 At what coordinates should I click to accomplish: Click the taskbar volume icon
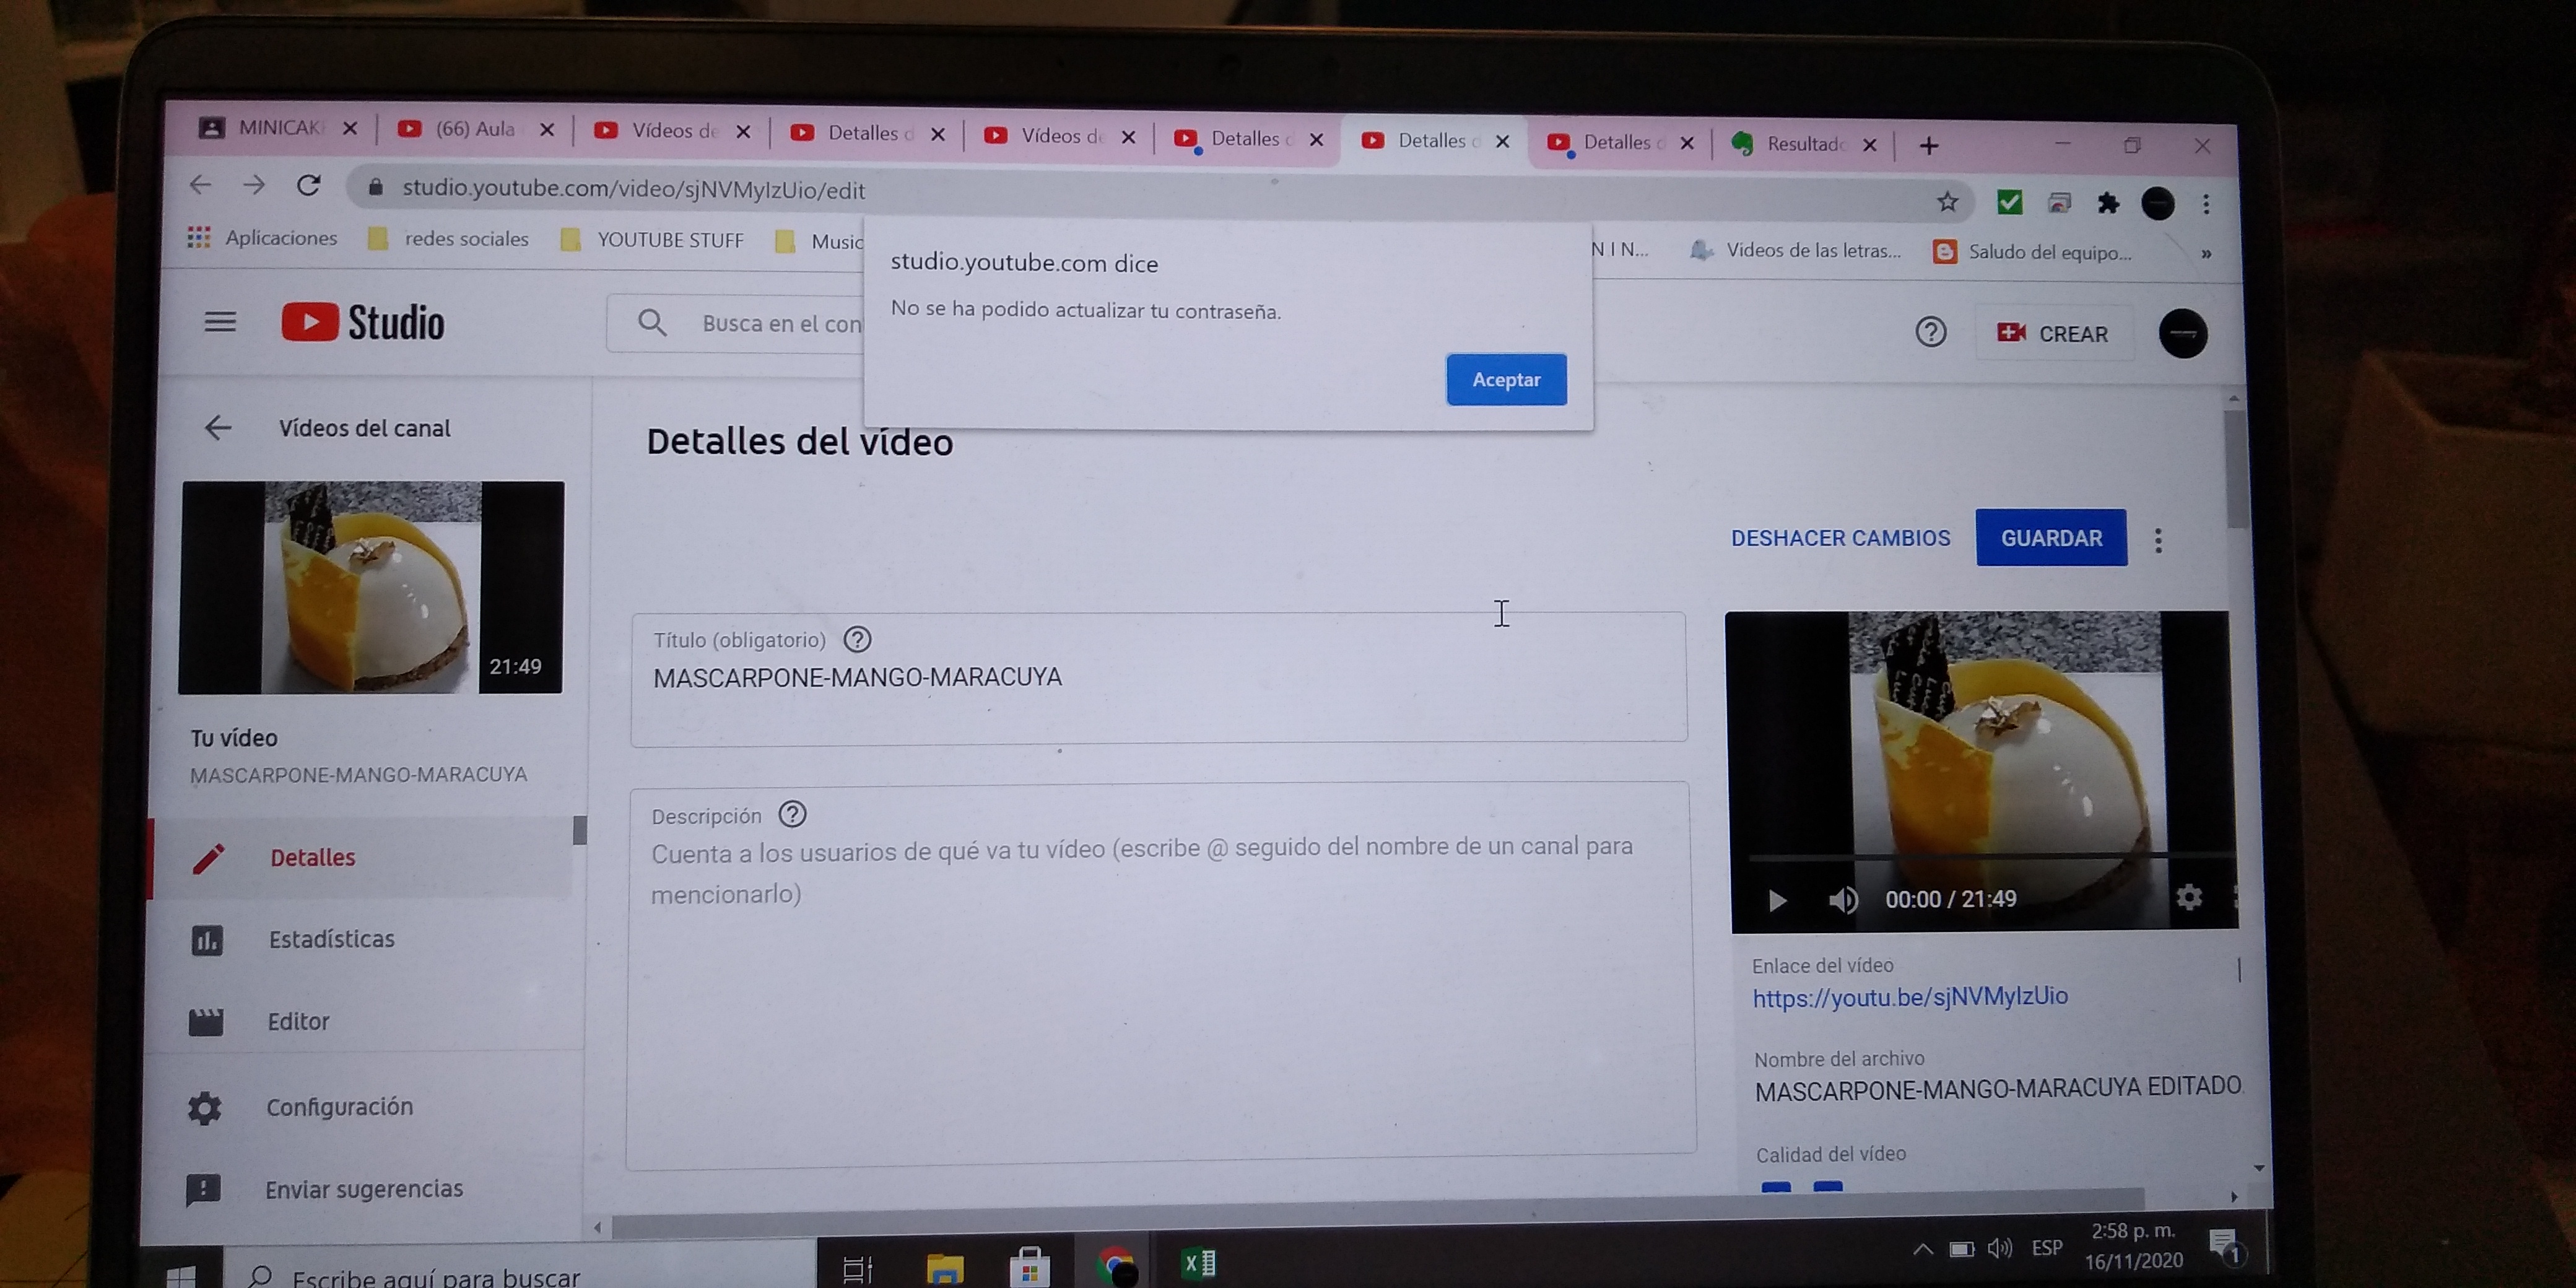point(1999,1247)
